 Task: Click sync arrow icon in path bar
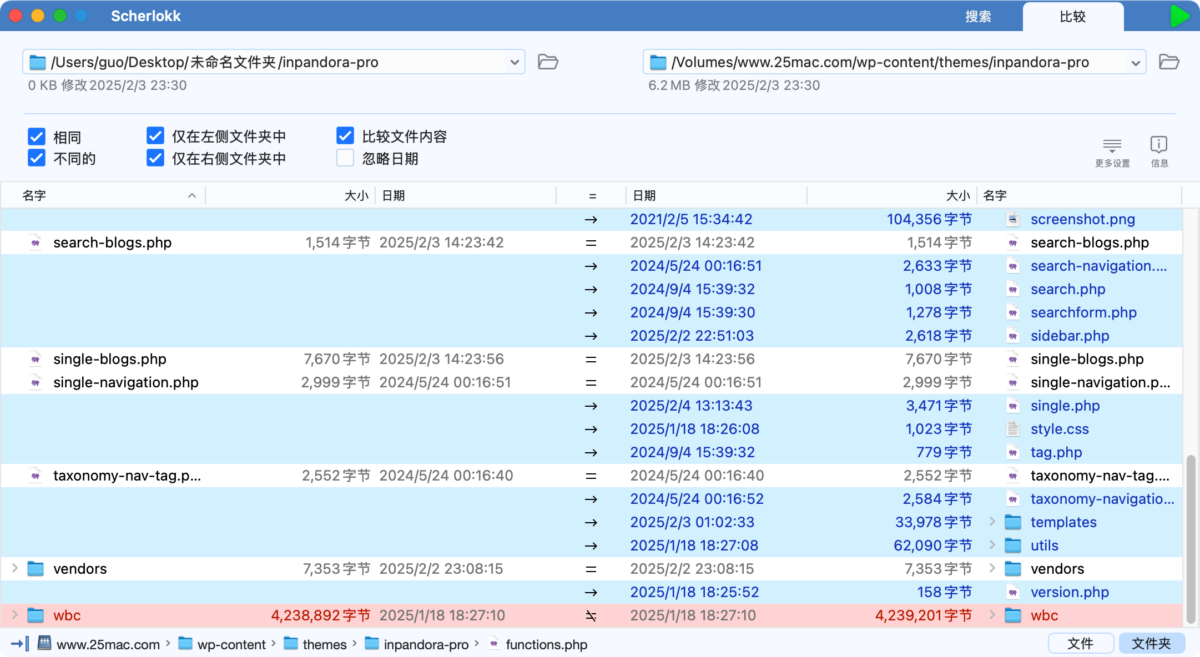tap(19, 644)
